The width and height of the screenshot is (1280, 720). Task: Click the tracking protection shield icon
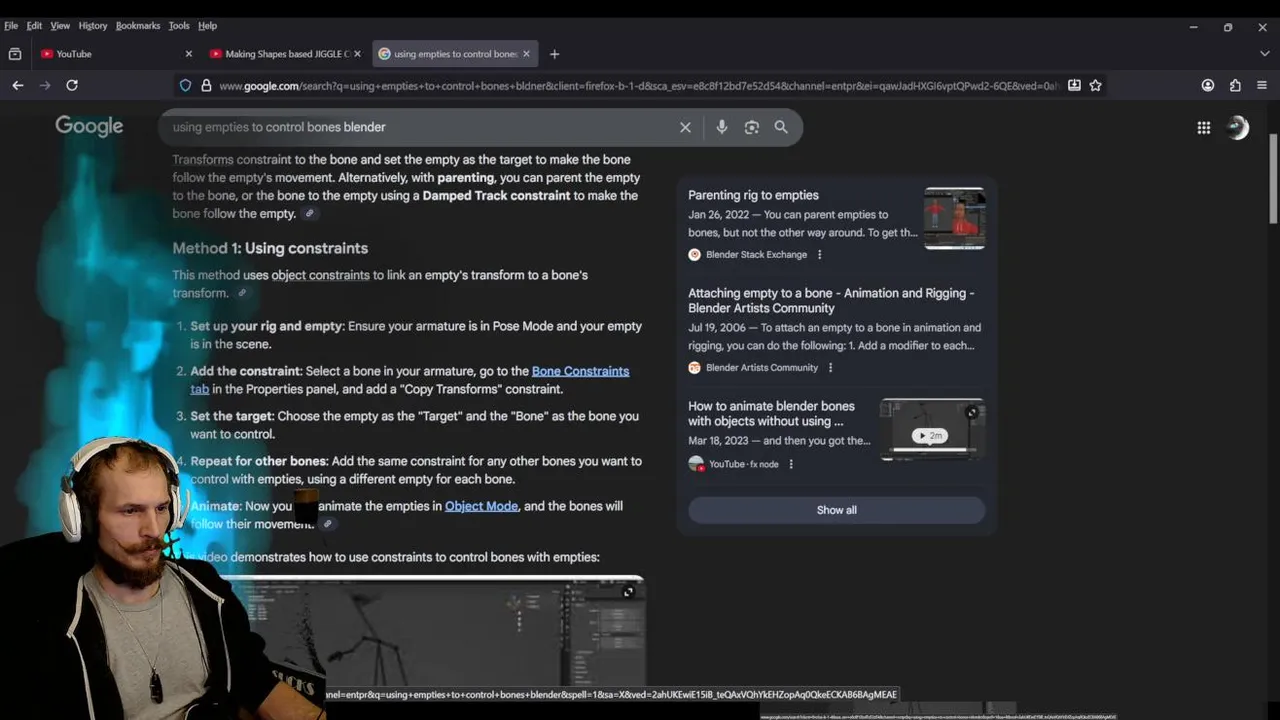point(185,86)
